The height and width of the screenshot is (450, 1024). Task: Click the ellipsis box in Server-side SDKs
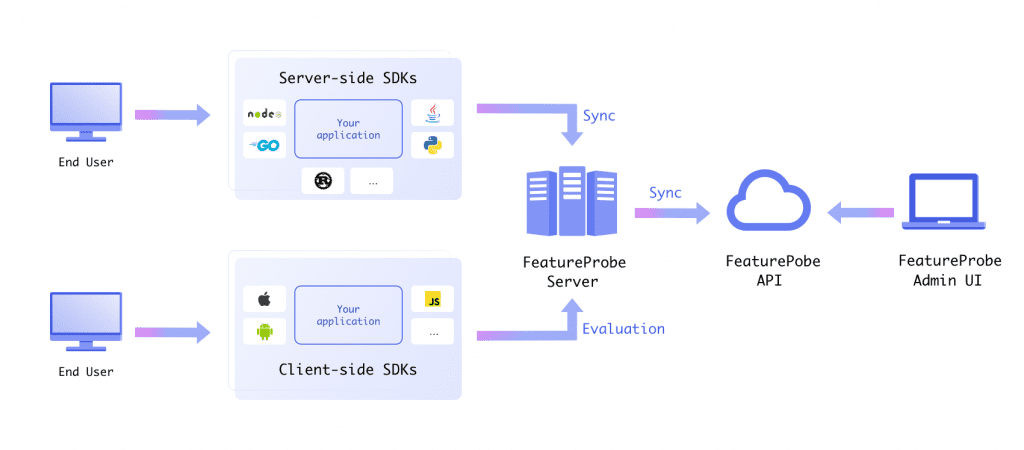(372, 181)
